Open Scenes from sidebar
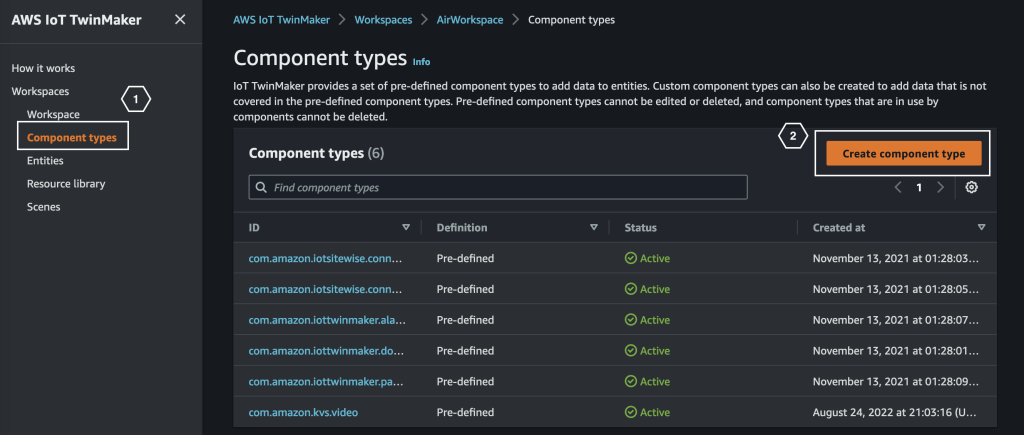 [44, 207]
